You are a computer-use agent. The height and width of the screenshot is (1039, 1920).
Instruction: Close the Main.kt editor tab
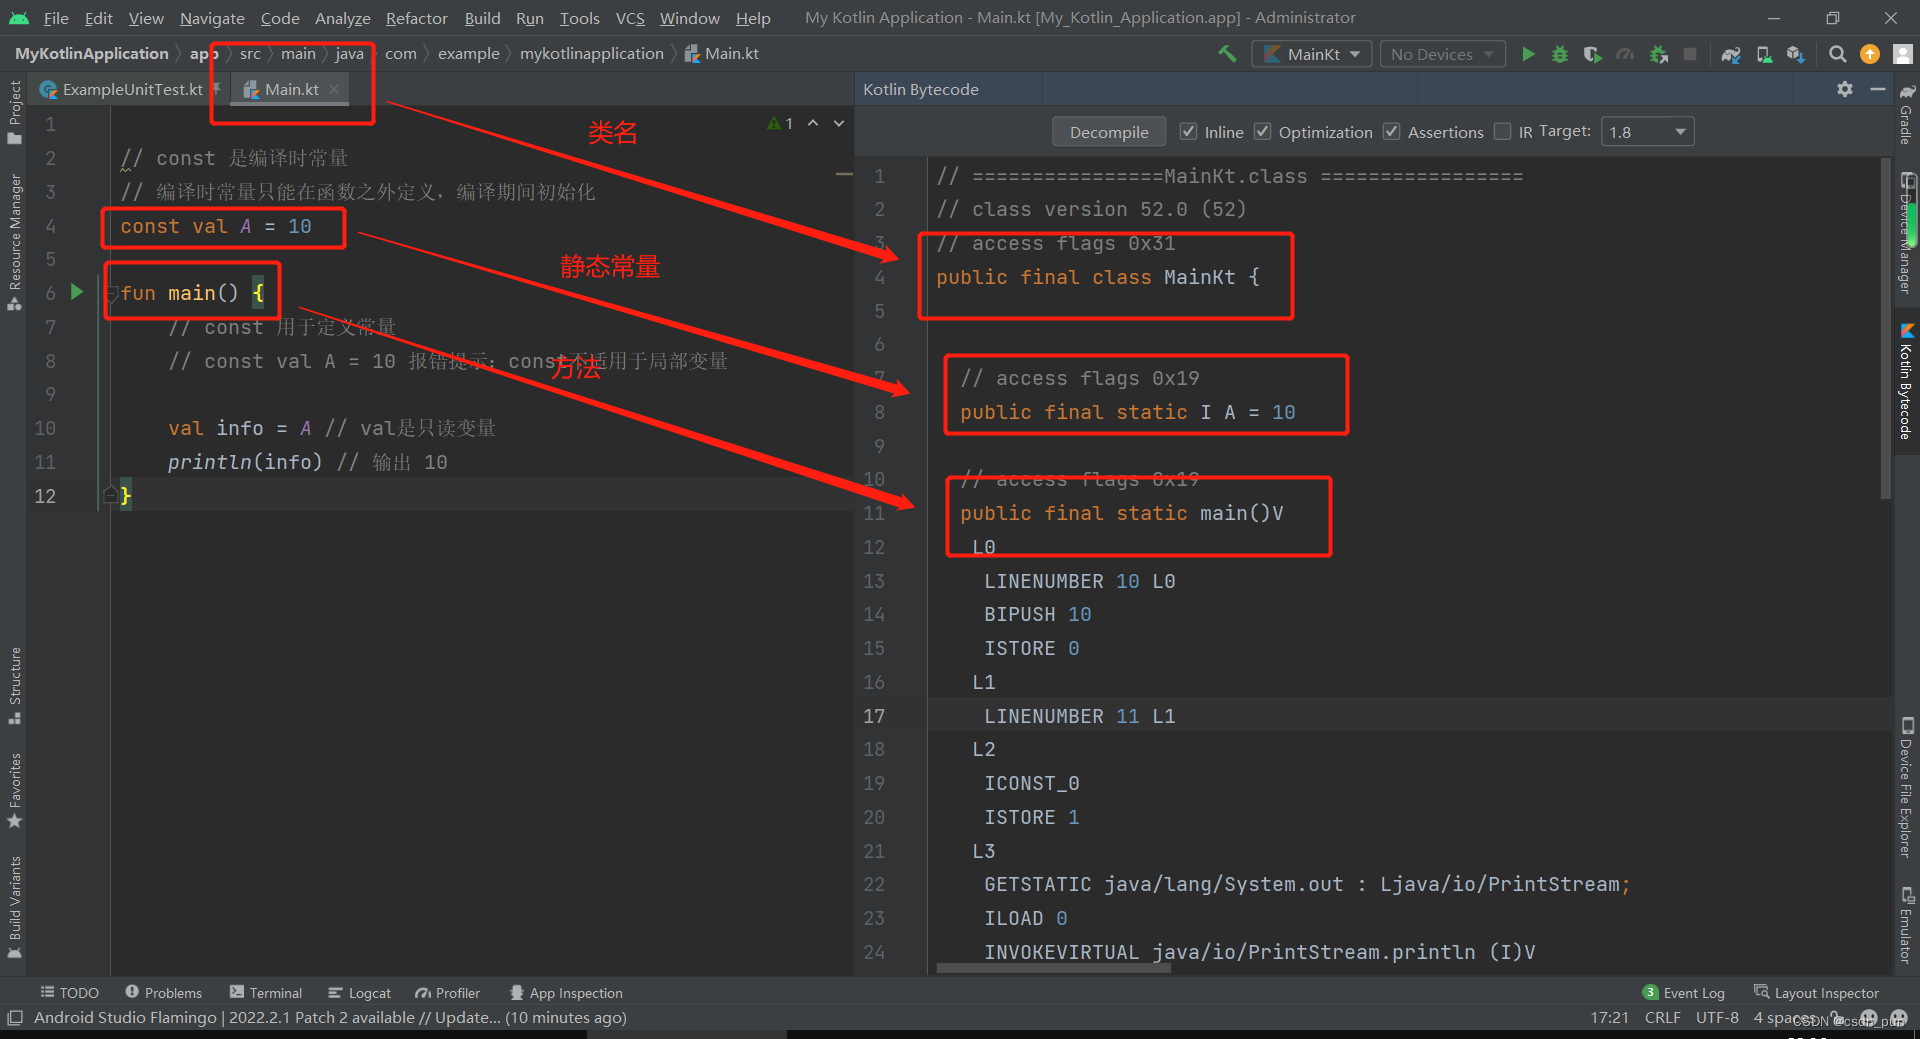tap(334, 89)
